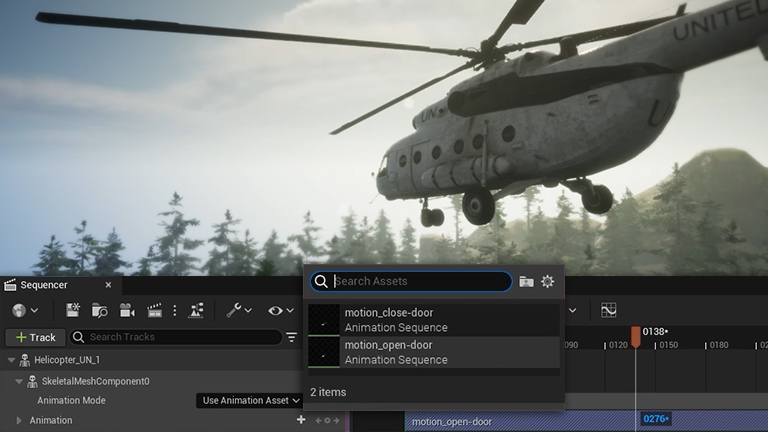Click the magnifier icon in Search Assets box
Image resolution: width=768 pixels, height=432 pixels.
click(321, 281)
